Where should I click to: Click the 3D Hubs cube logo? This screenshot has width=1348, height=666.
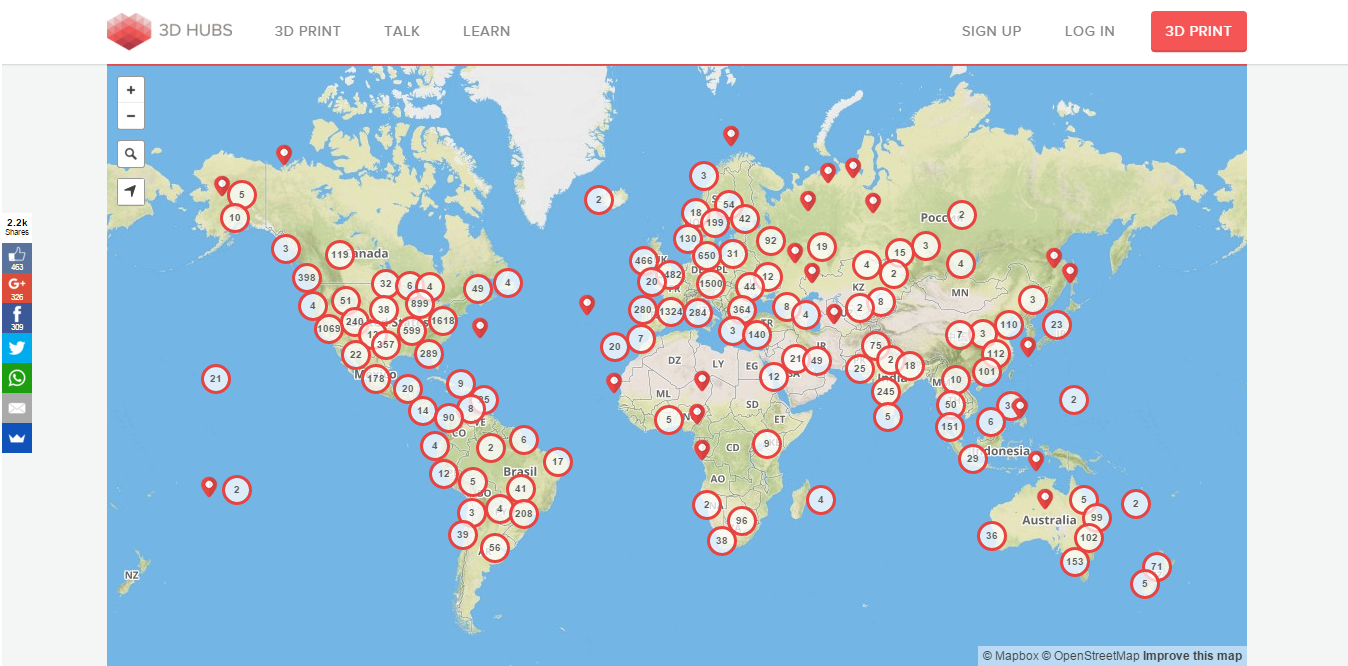coord(128,31)
